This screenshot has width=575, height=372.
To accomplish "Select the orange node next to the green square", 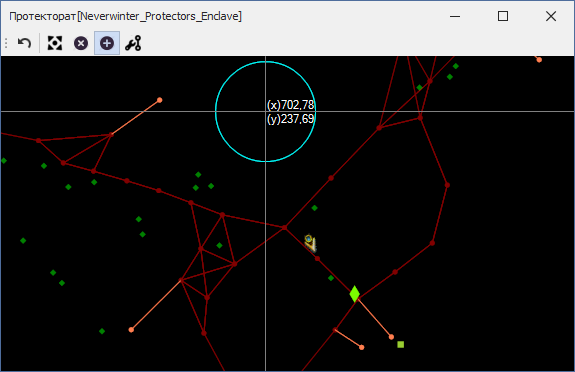I will (391, 337).
